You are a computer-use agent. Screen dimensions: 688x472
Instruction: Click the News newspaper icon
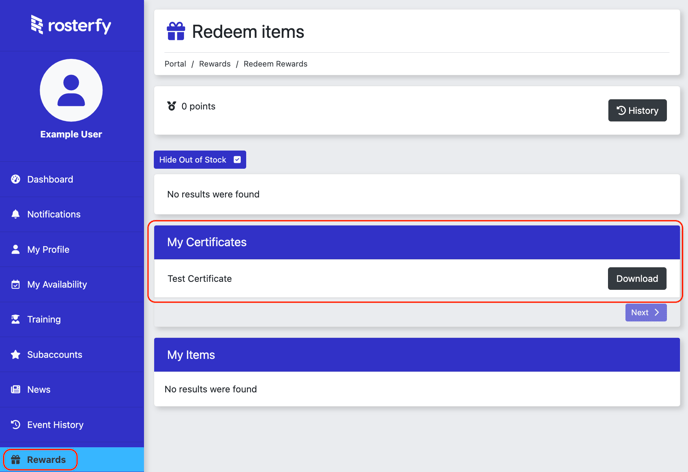(x=16, y=390)
